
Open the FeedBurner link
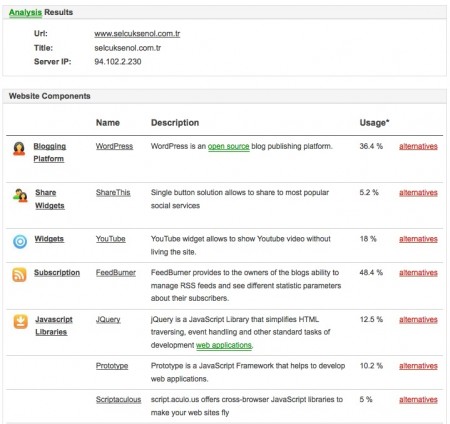tap(116, 273)
